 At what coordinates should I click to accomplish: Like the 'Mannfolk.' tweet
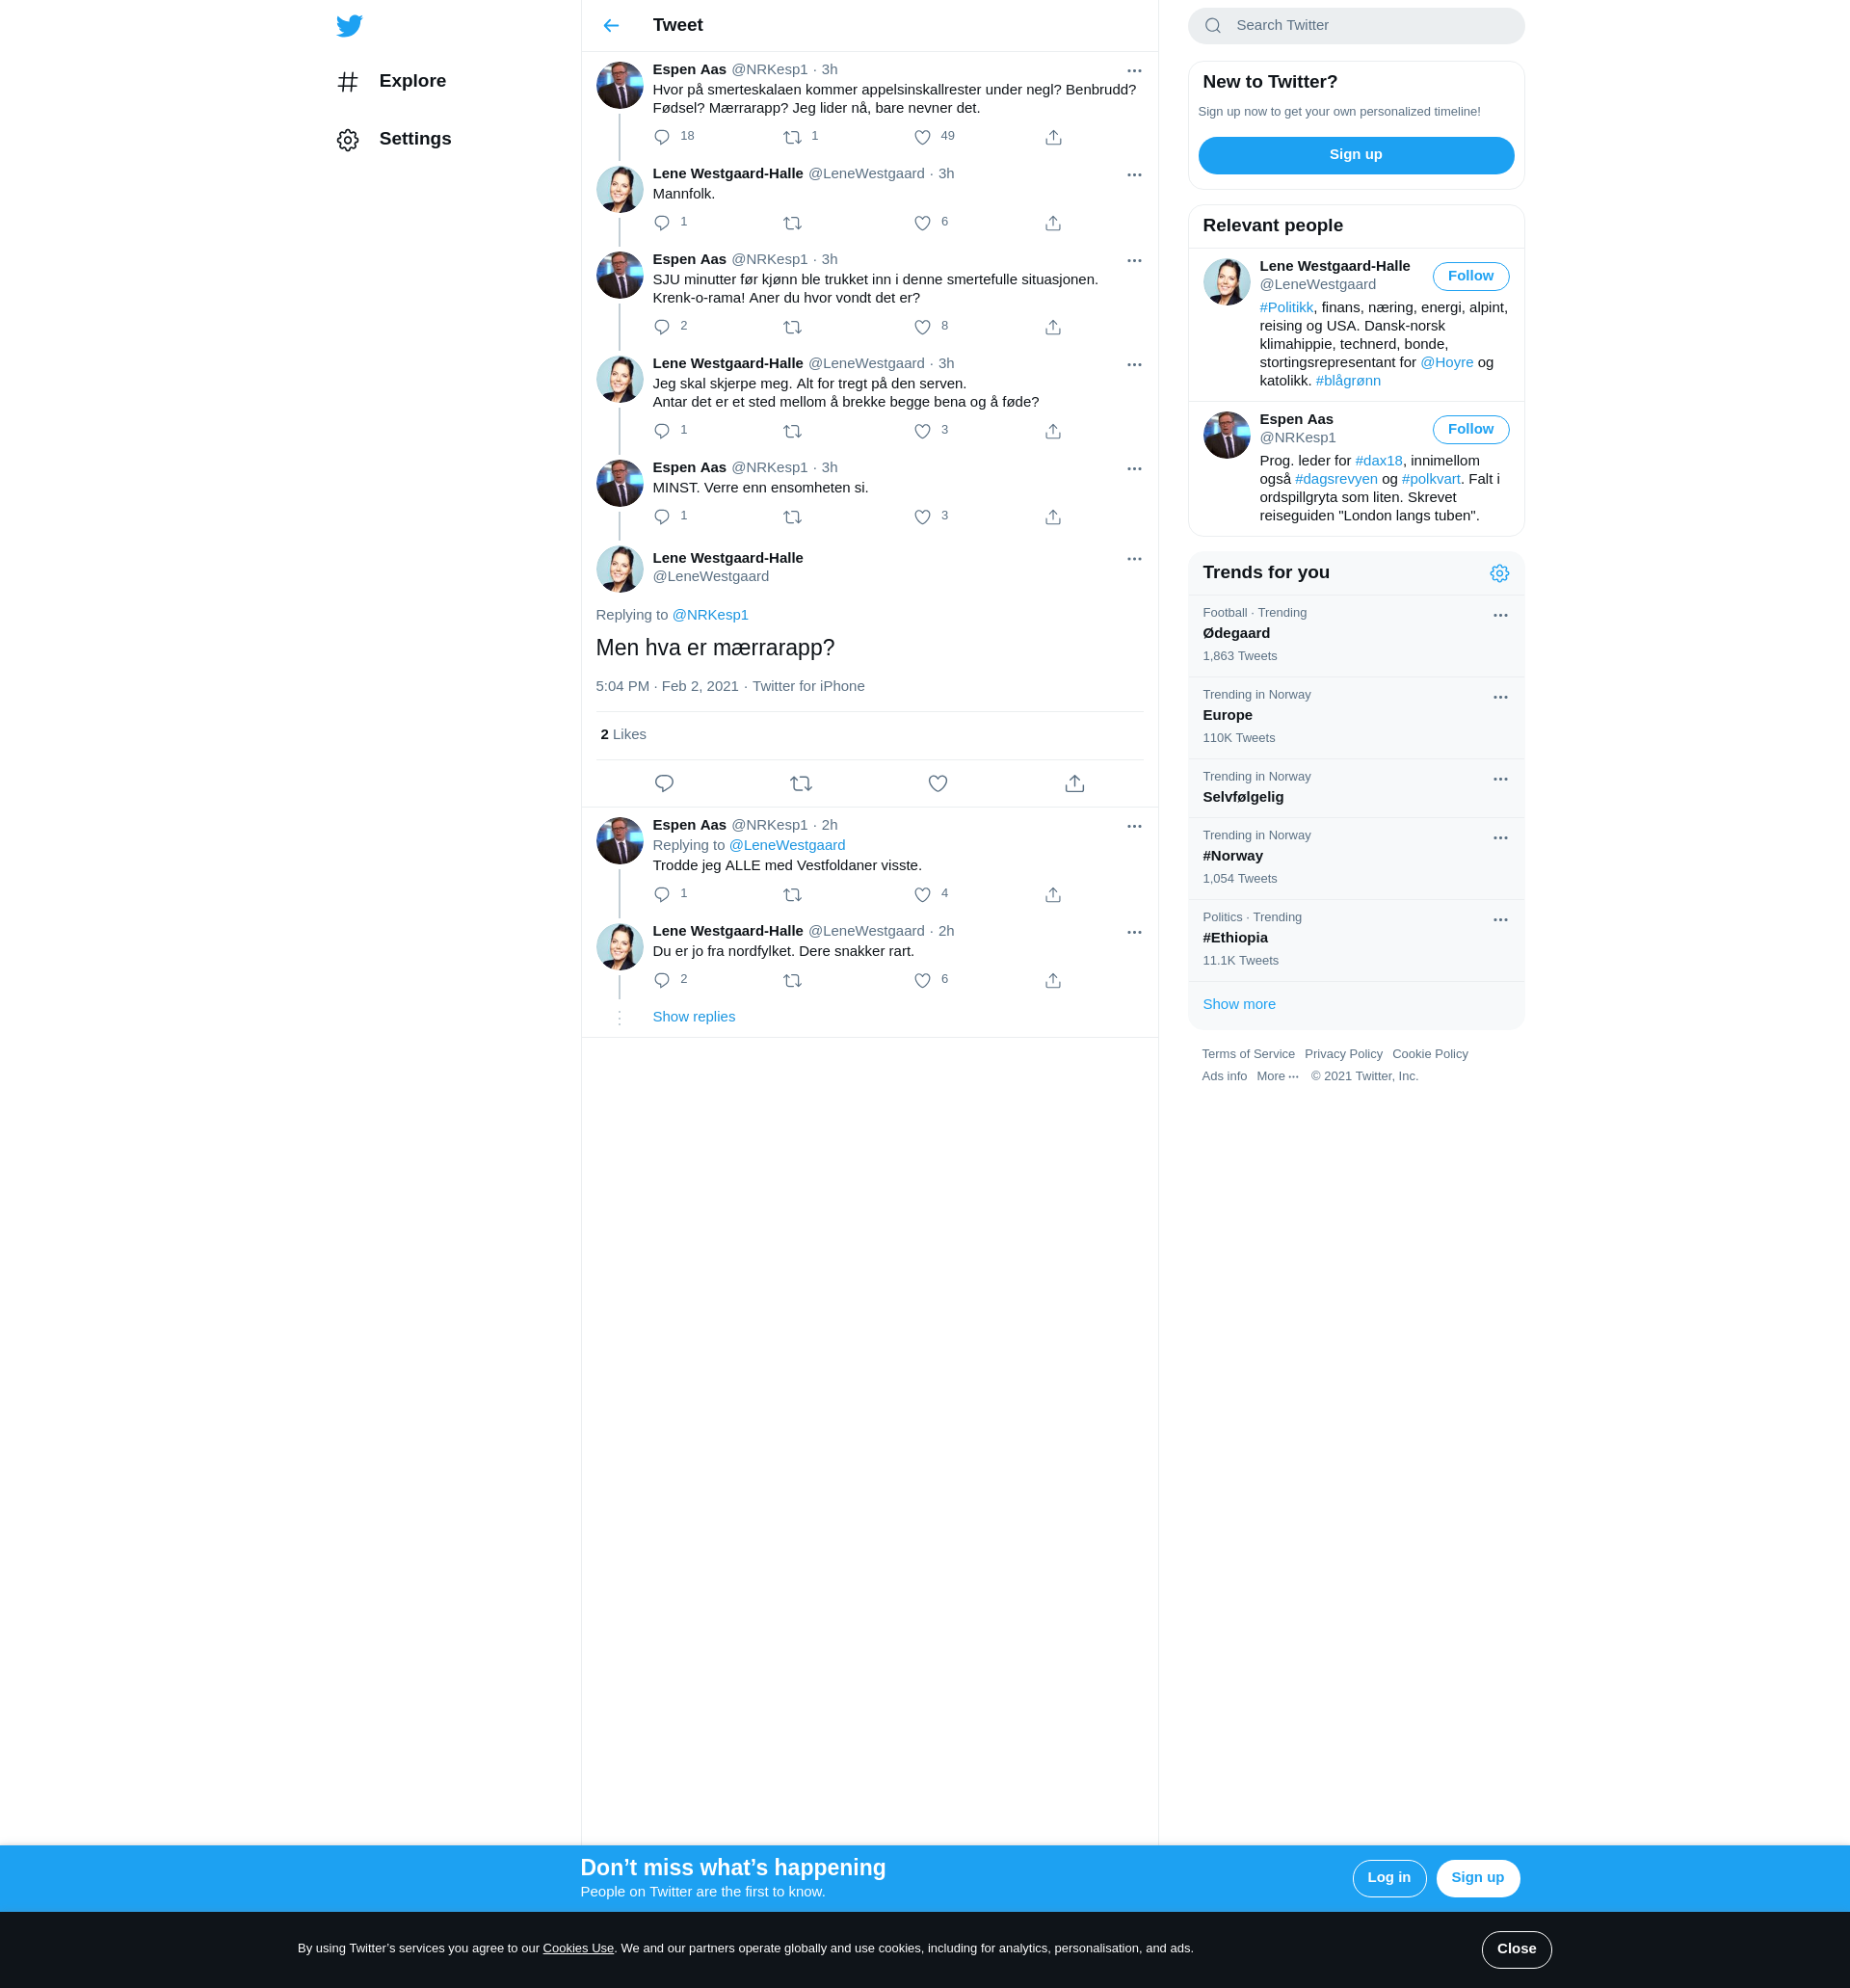[922, 223]
